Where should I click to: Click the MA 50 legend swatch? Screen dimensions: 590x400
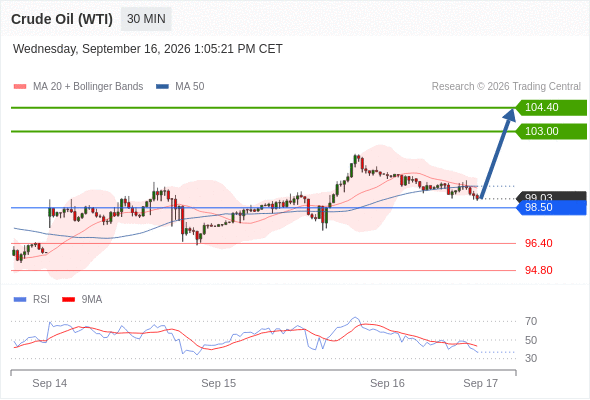(x=162, y=87)
